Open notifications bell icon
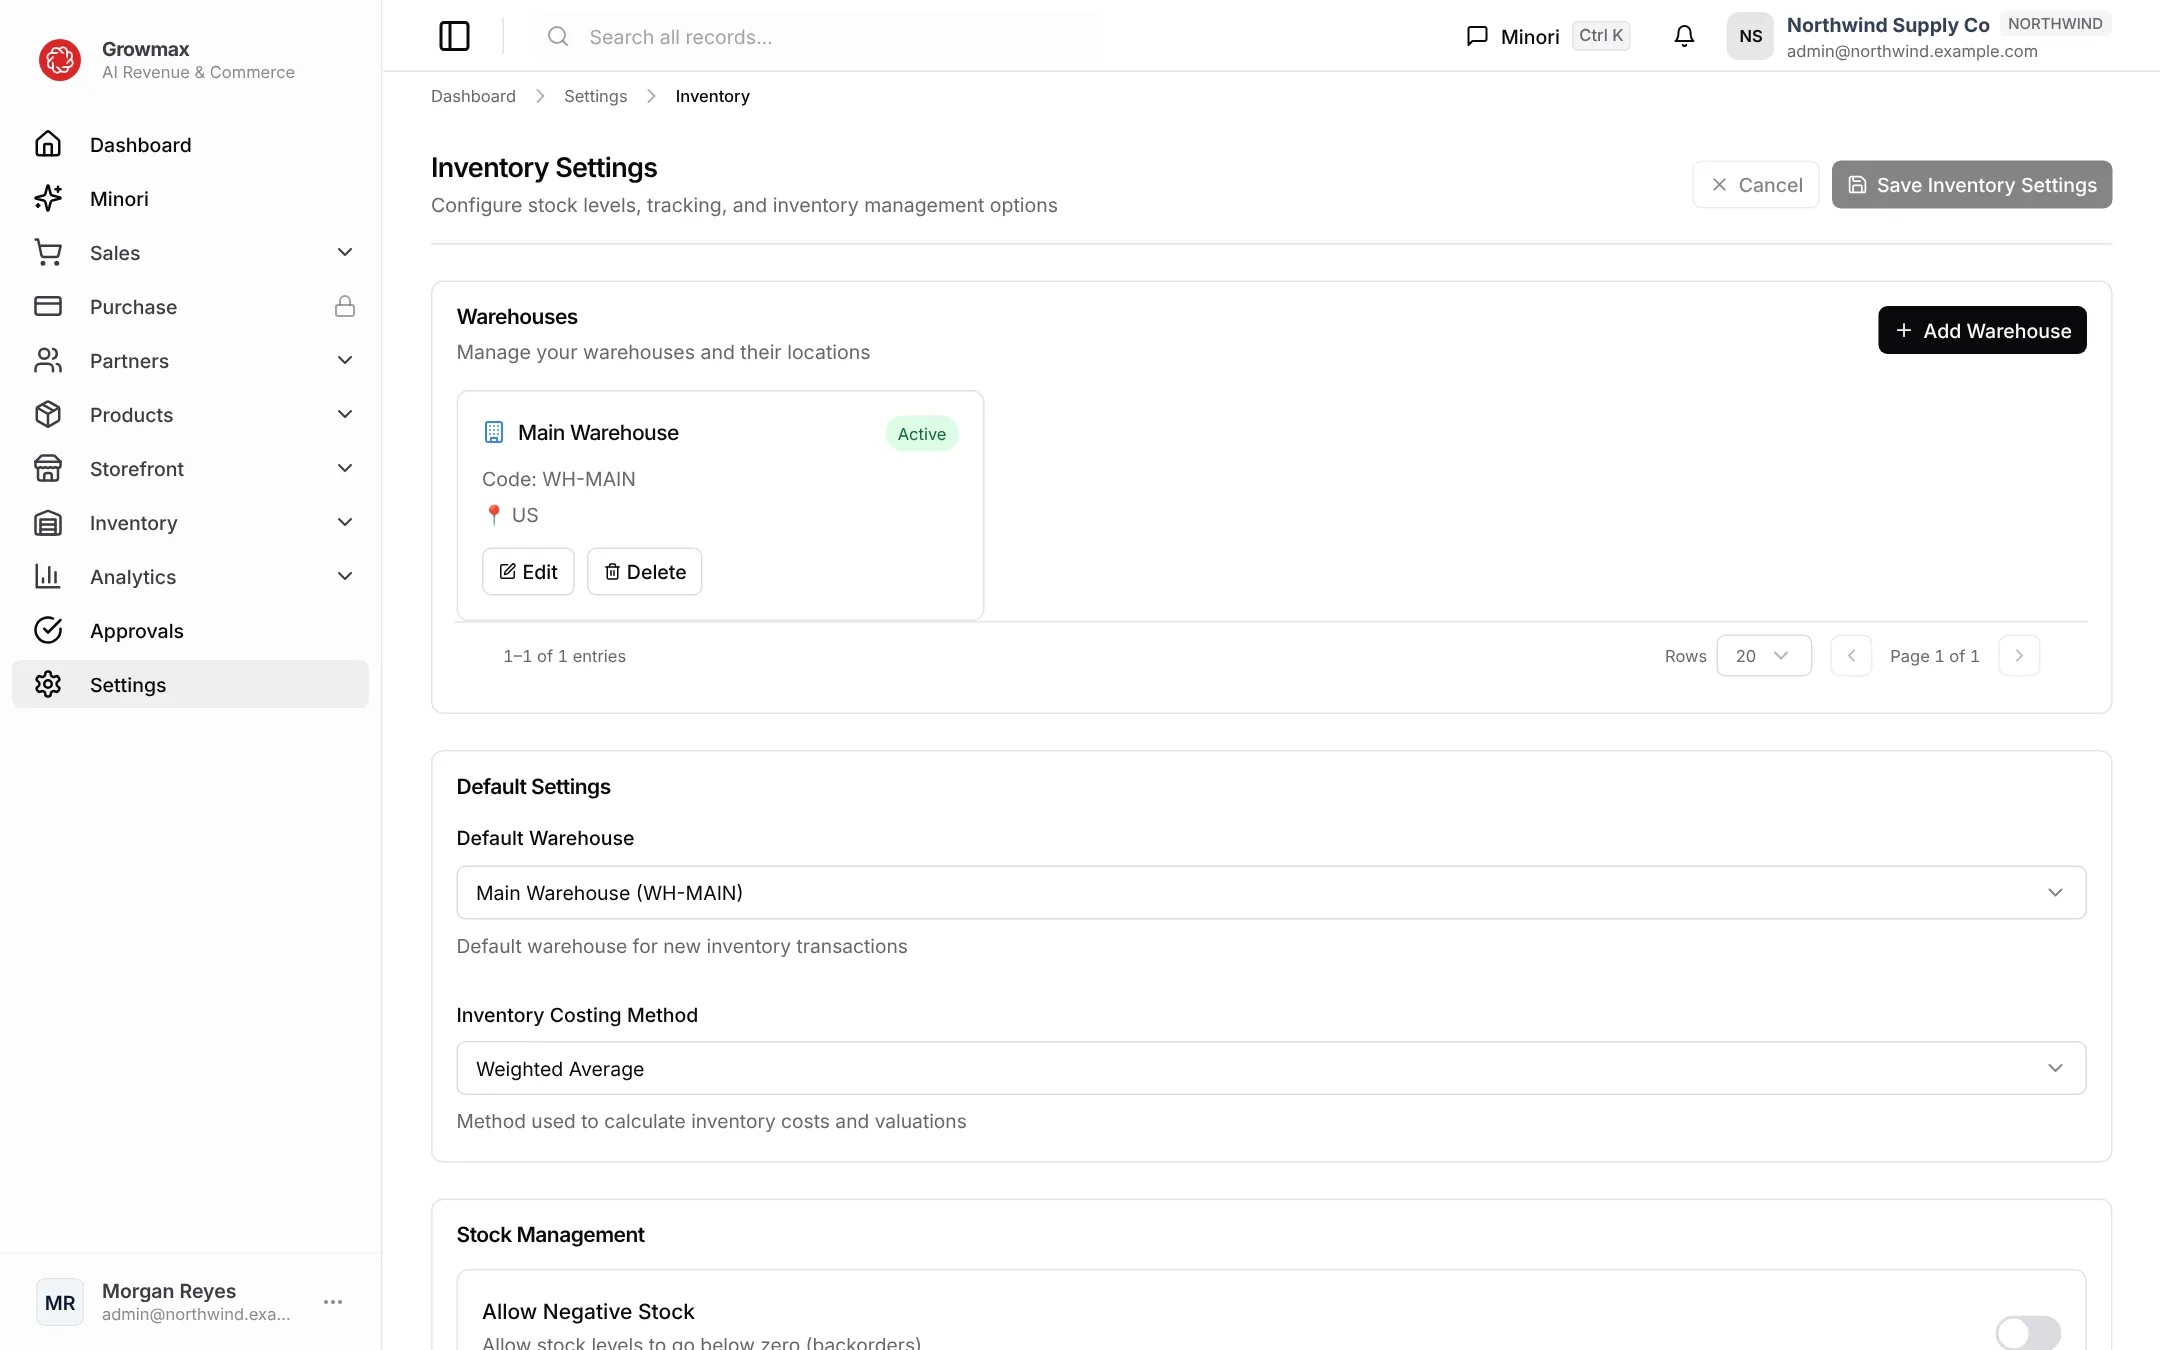This screenshot has height=1350, width=2160. coord(1684,36)
